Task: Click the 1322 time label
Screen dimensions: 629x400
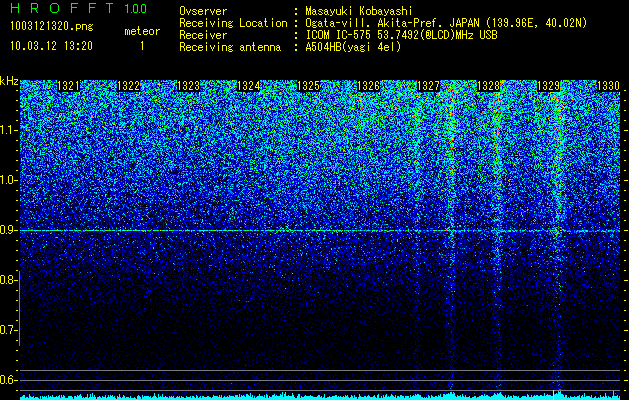Action: [x=128, y=86]
